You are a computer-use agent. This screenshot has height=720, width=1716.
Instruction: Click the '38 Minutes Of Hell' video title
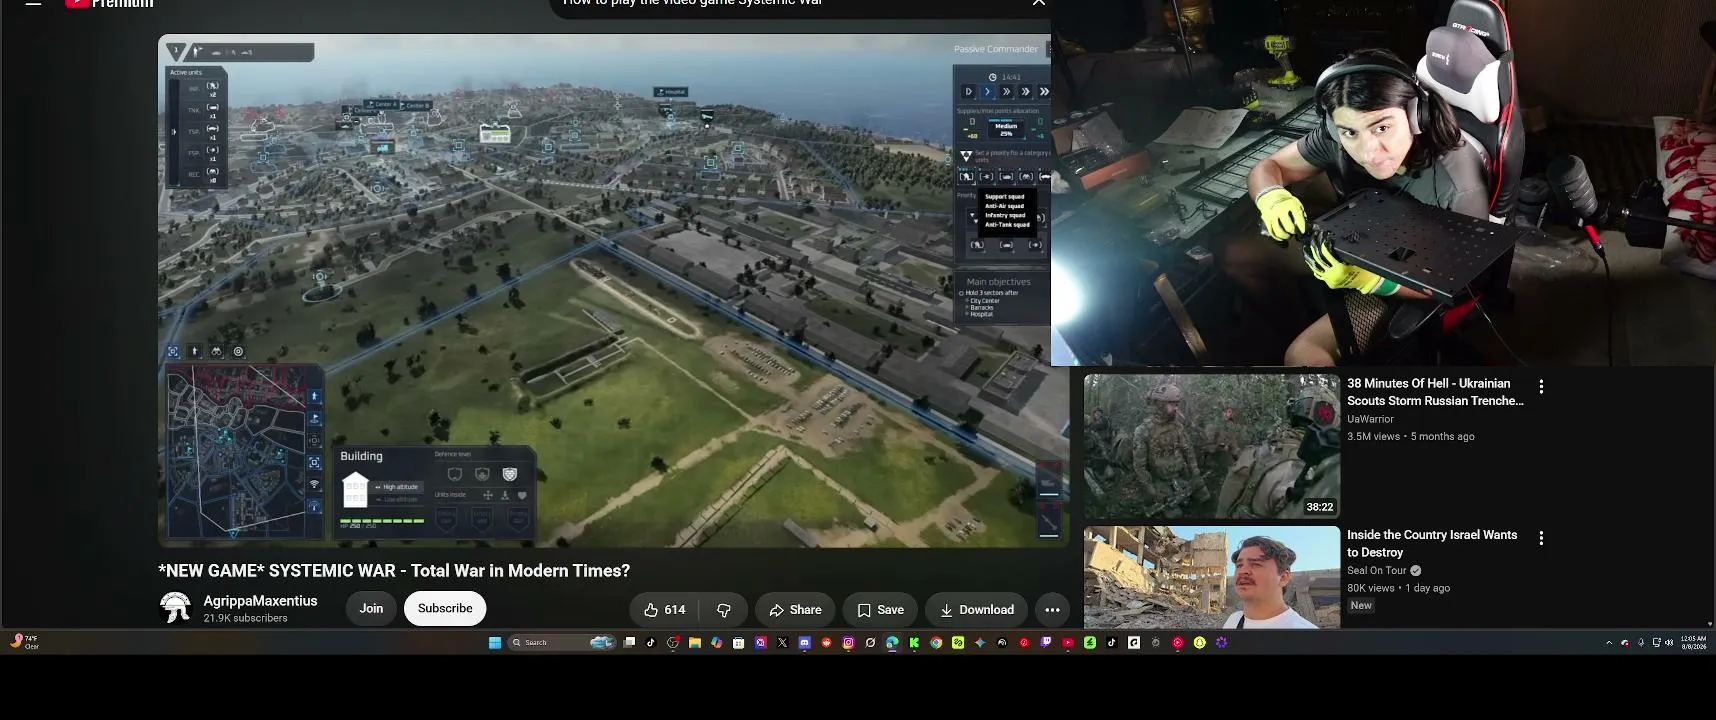pos(1435,392)
